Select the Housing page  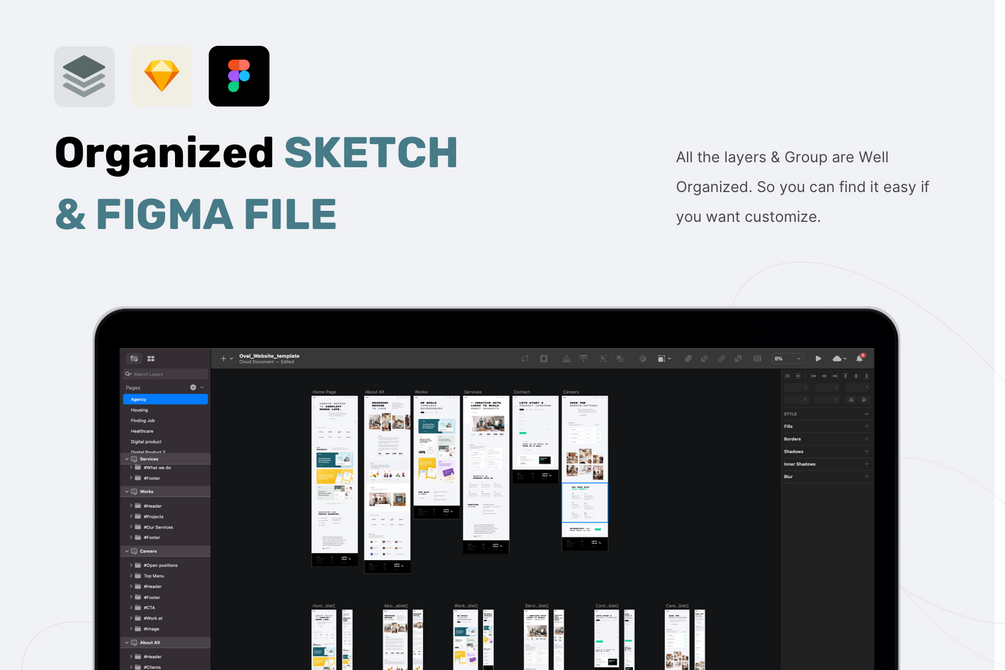[x=165, y=410]
